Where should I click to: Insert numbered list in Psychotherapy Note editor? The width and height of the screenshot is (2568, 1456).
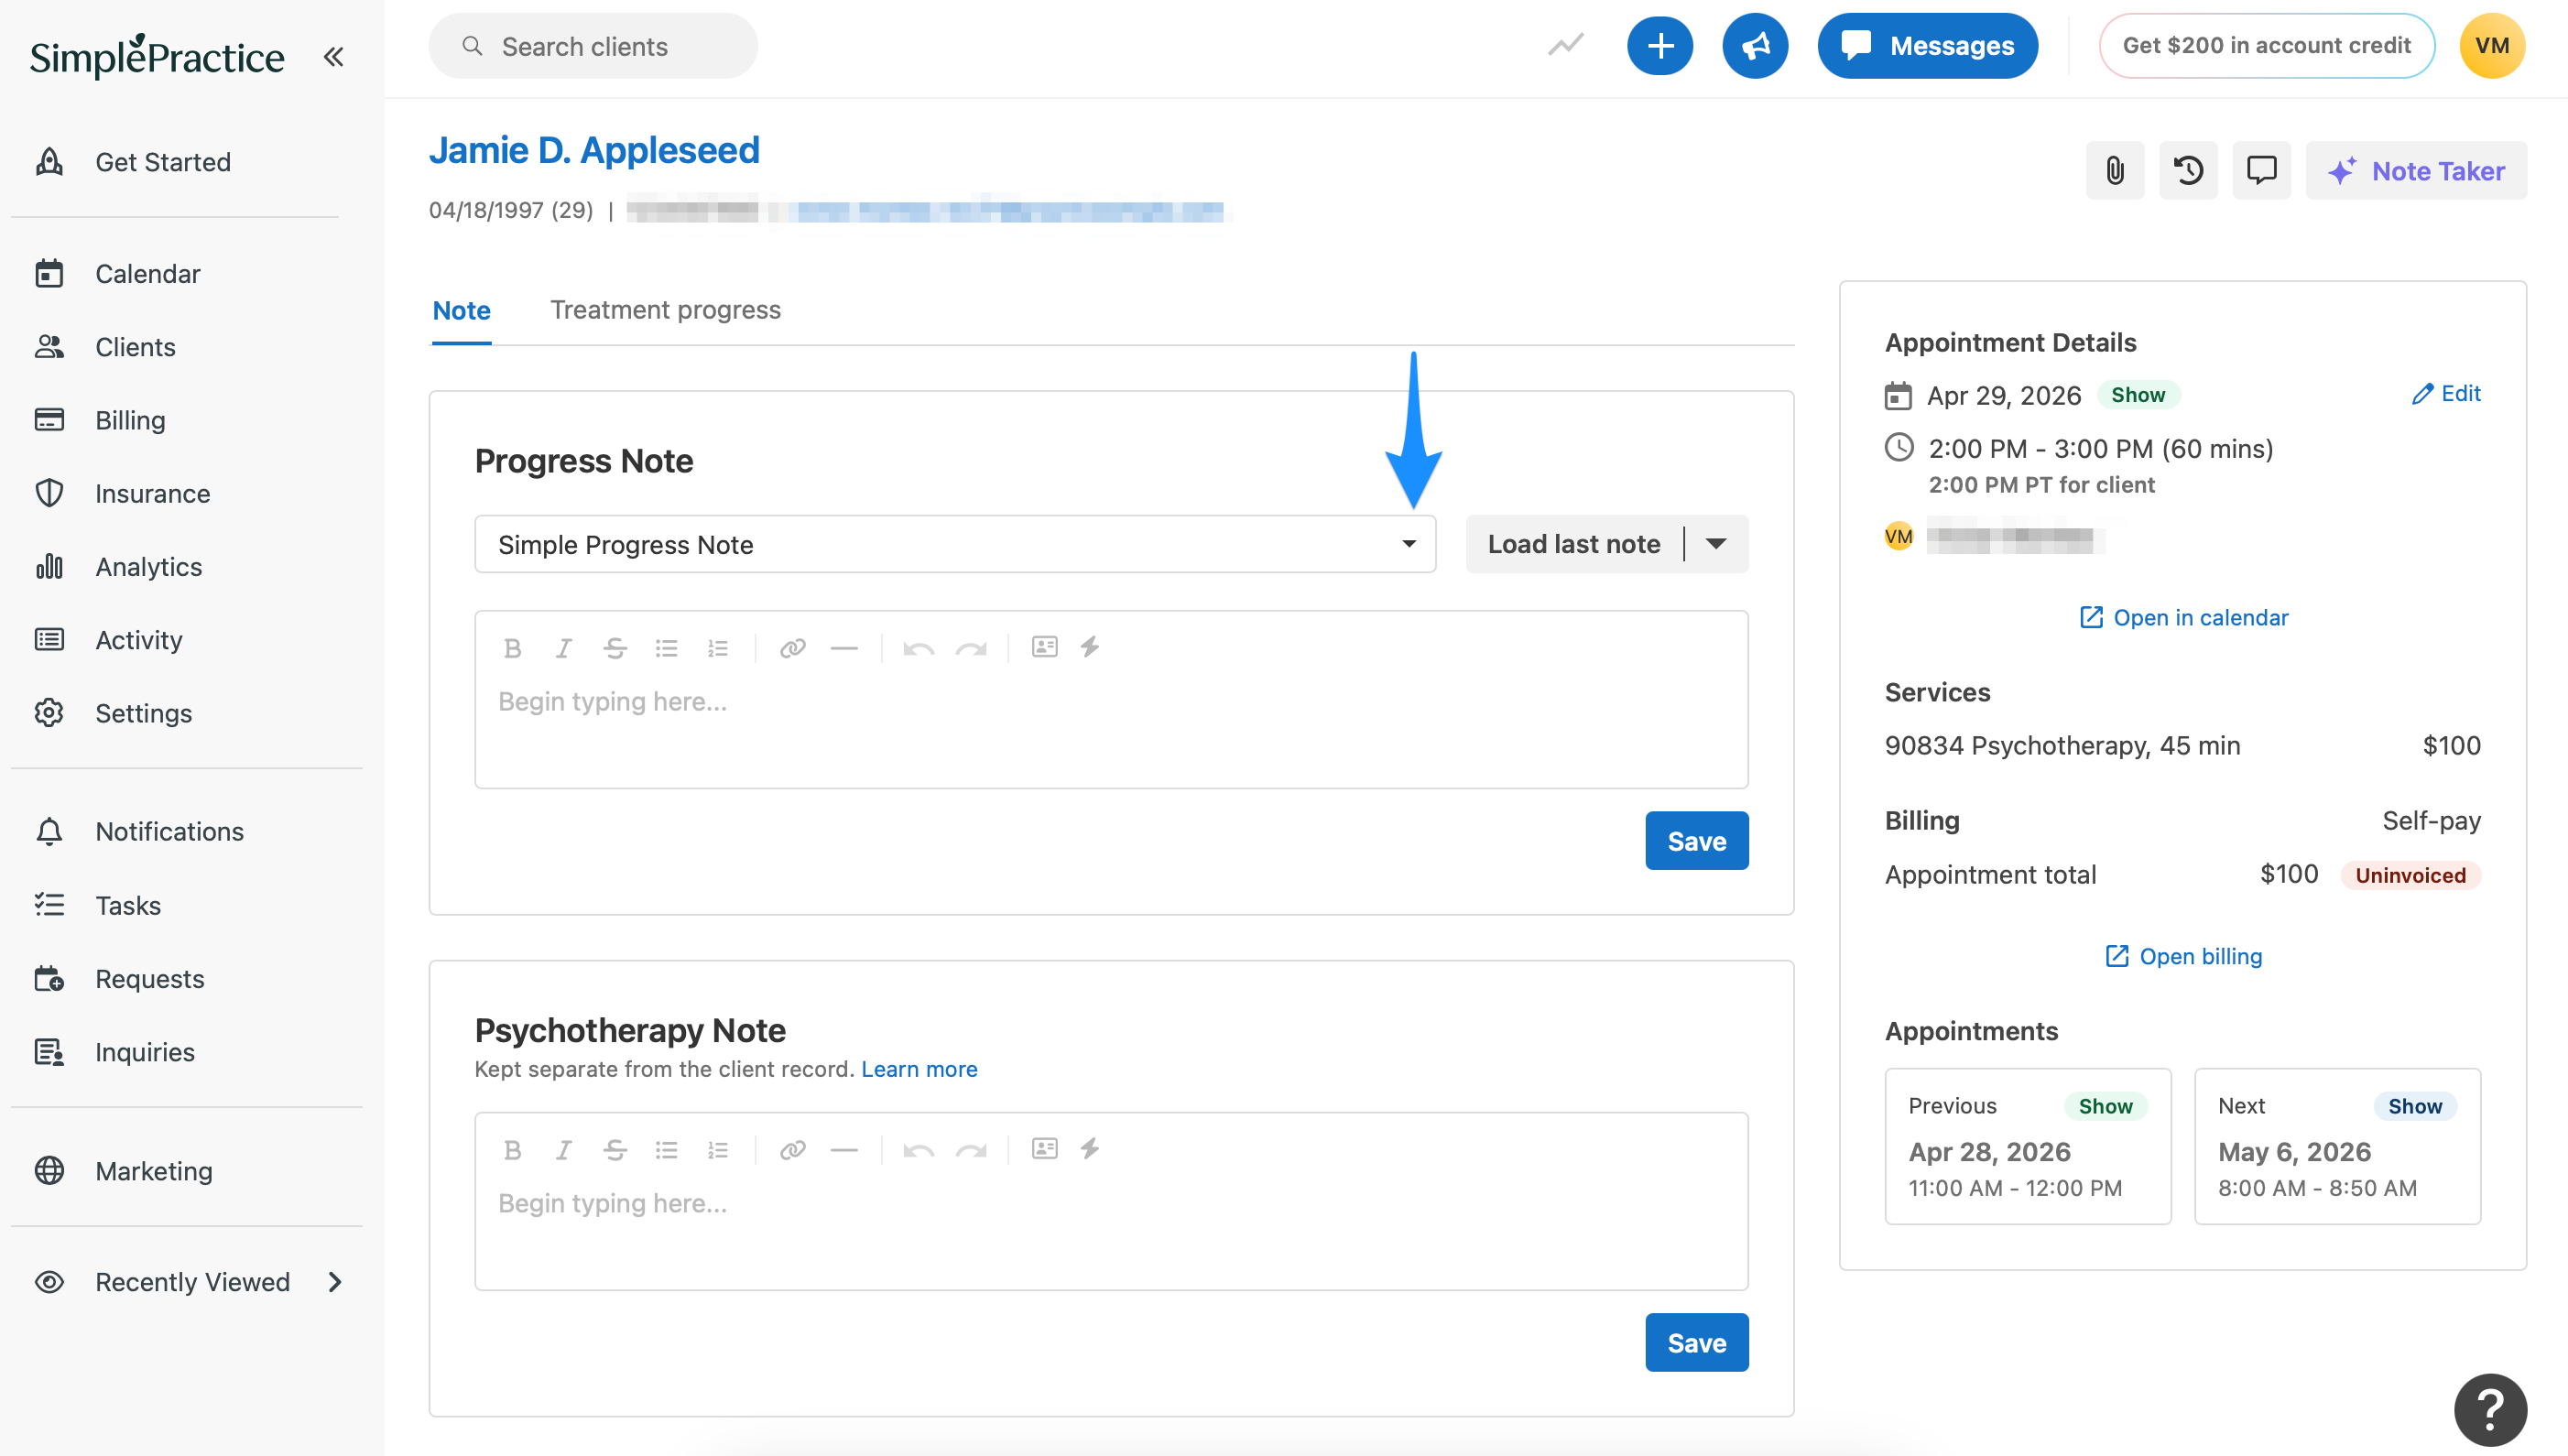click(x=717, y=1150)
